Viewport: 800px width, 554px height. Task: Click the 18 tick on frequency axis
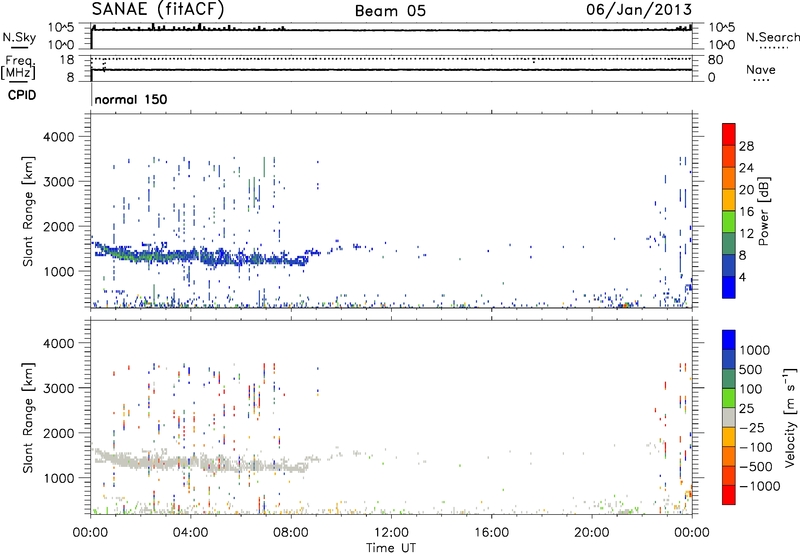(x=67, y=60)
